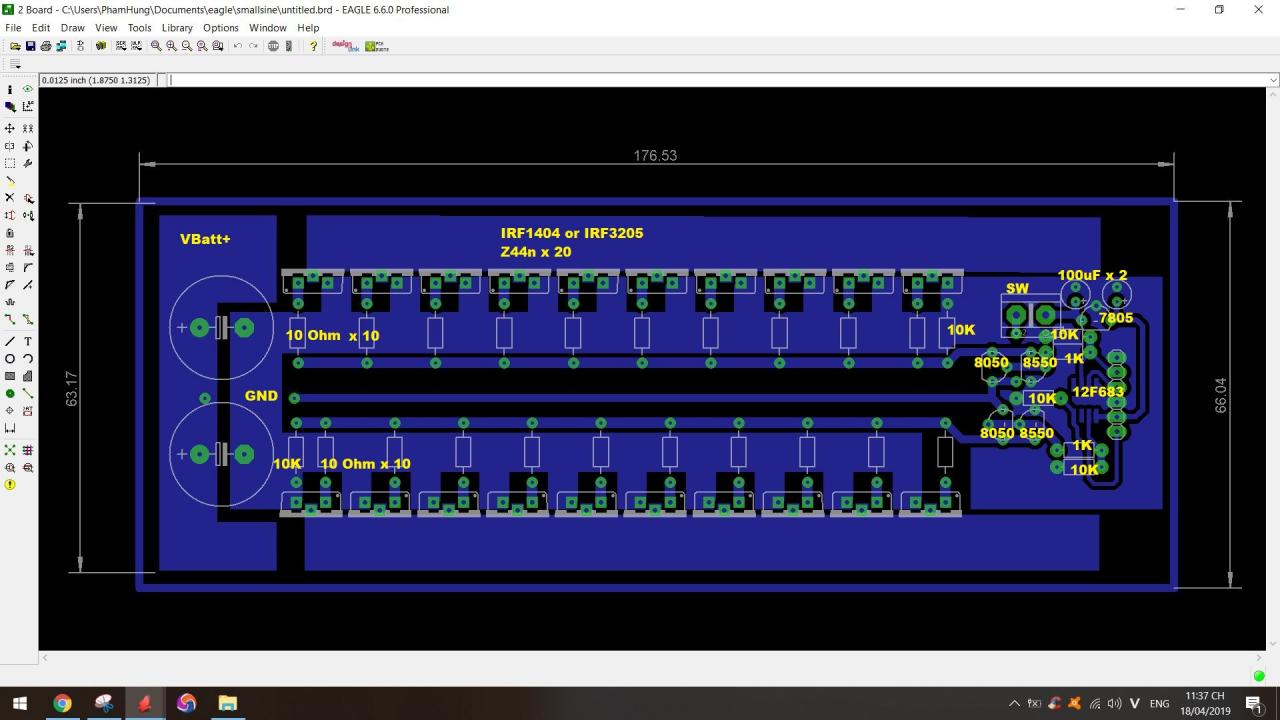Click the Undo arrow icon
Screen dimensions: 1280x720
click(x=237, y=46)
